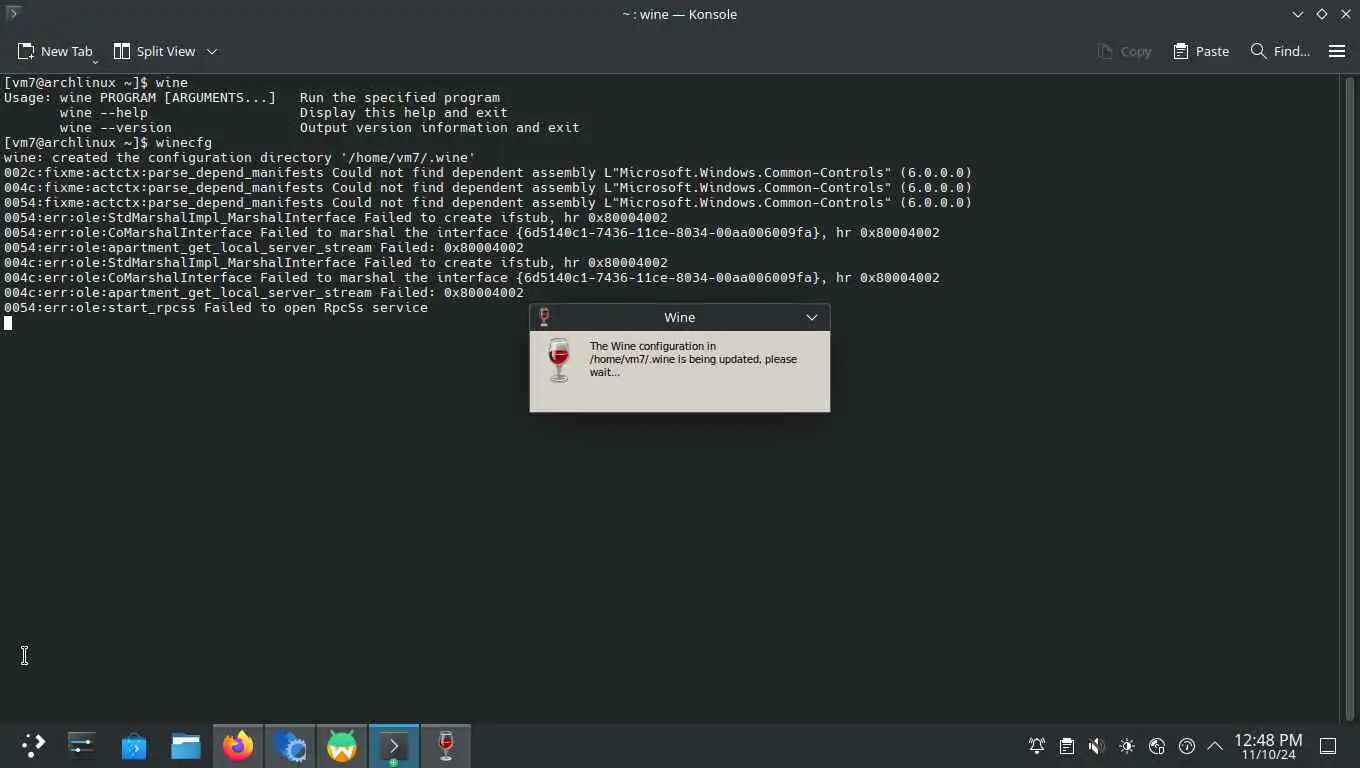Maximize the Konsole window

[1322, 14]
